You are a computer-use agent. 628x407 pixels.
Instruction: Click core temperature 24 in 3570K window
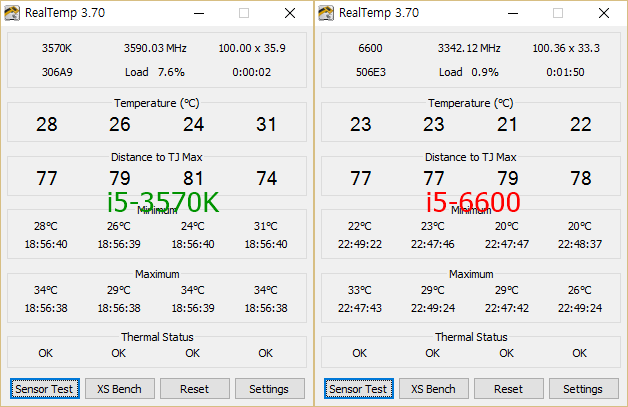tap(193, 124)
